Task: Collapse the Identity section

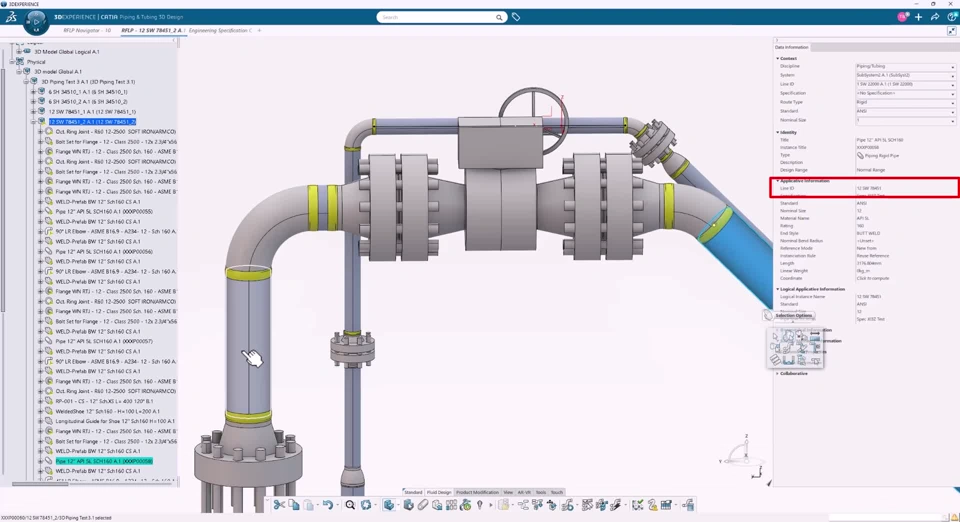Action: 778,132
